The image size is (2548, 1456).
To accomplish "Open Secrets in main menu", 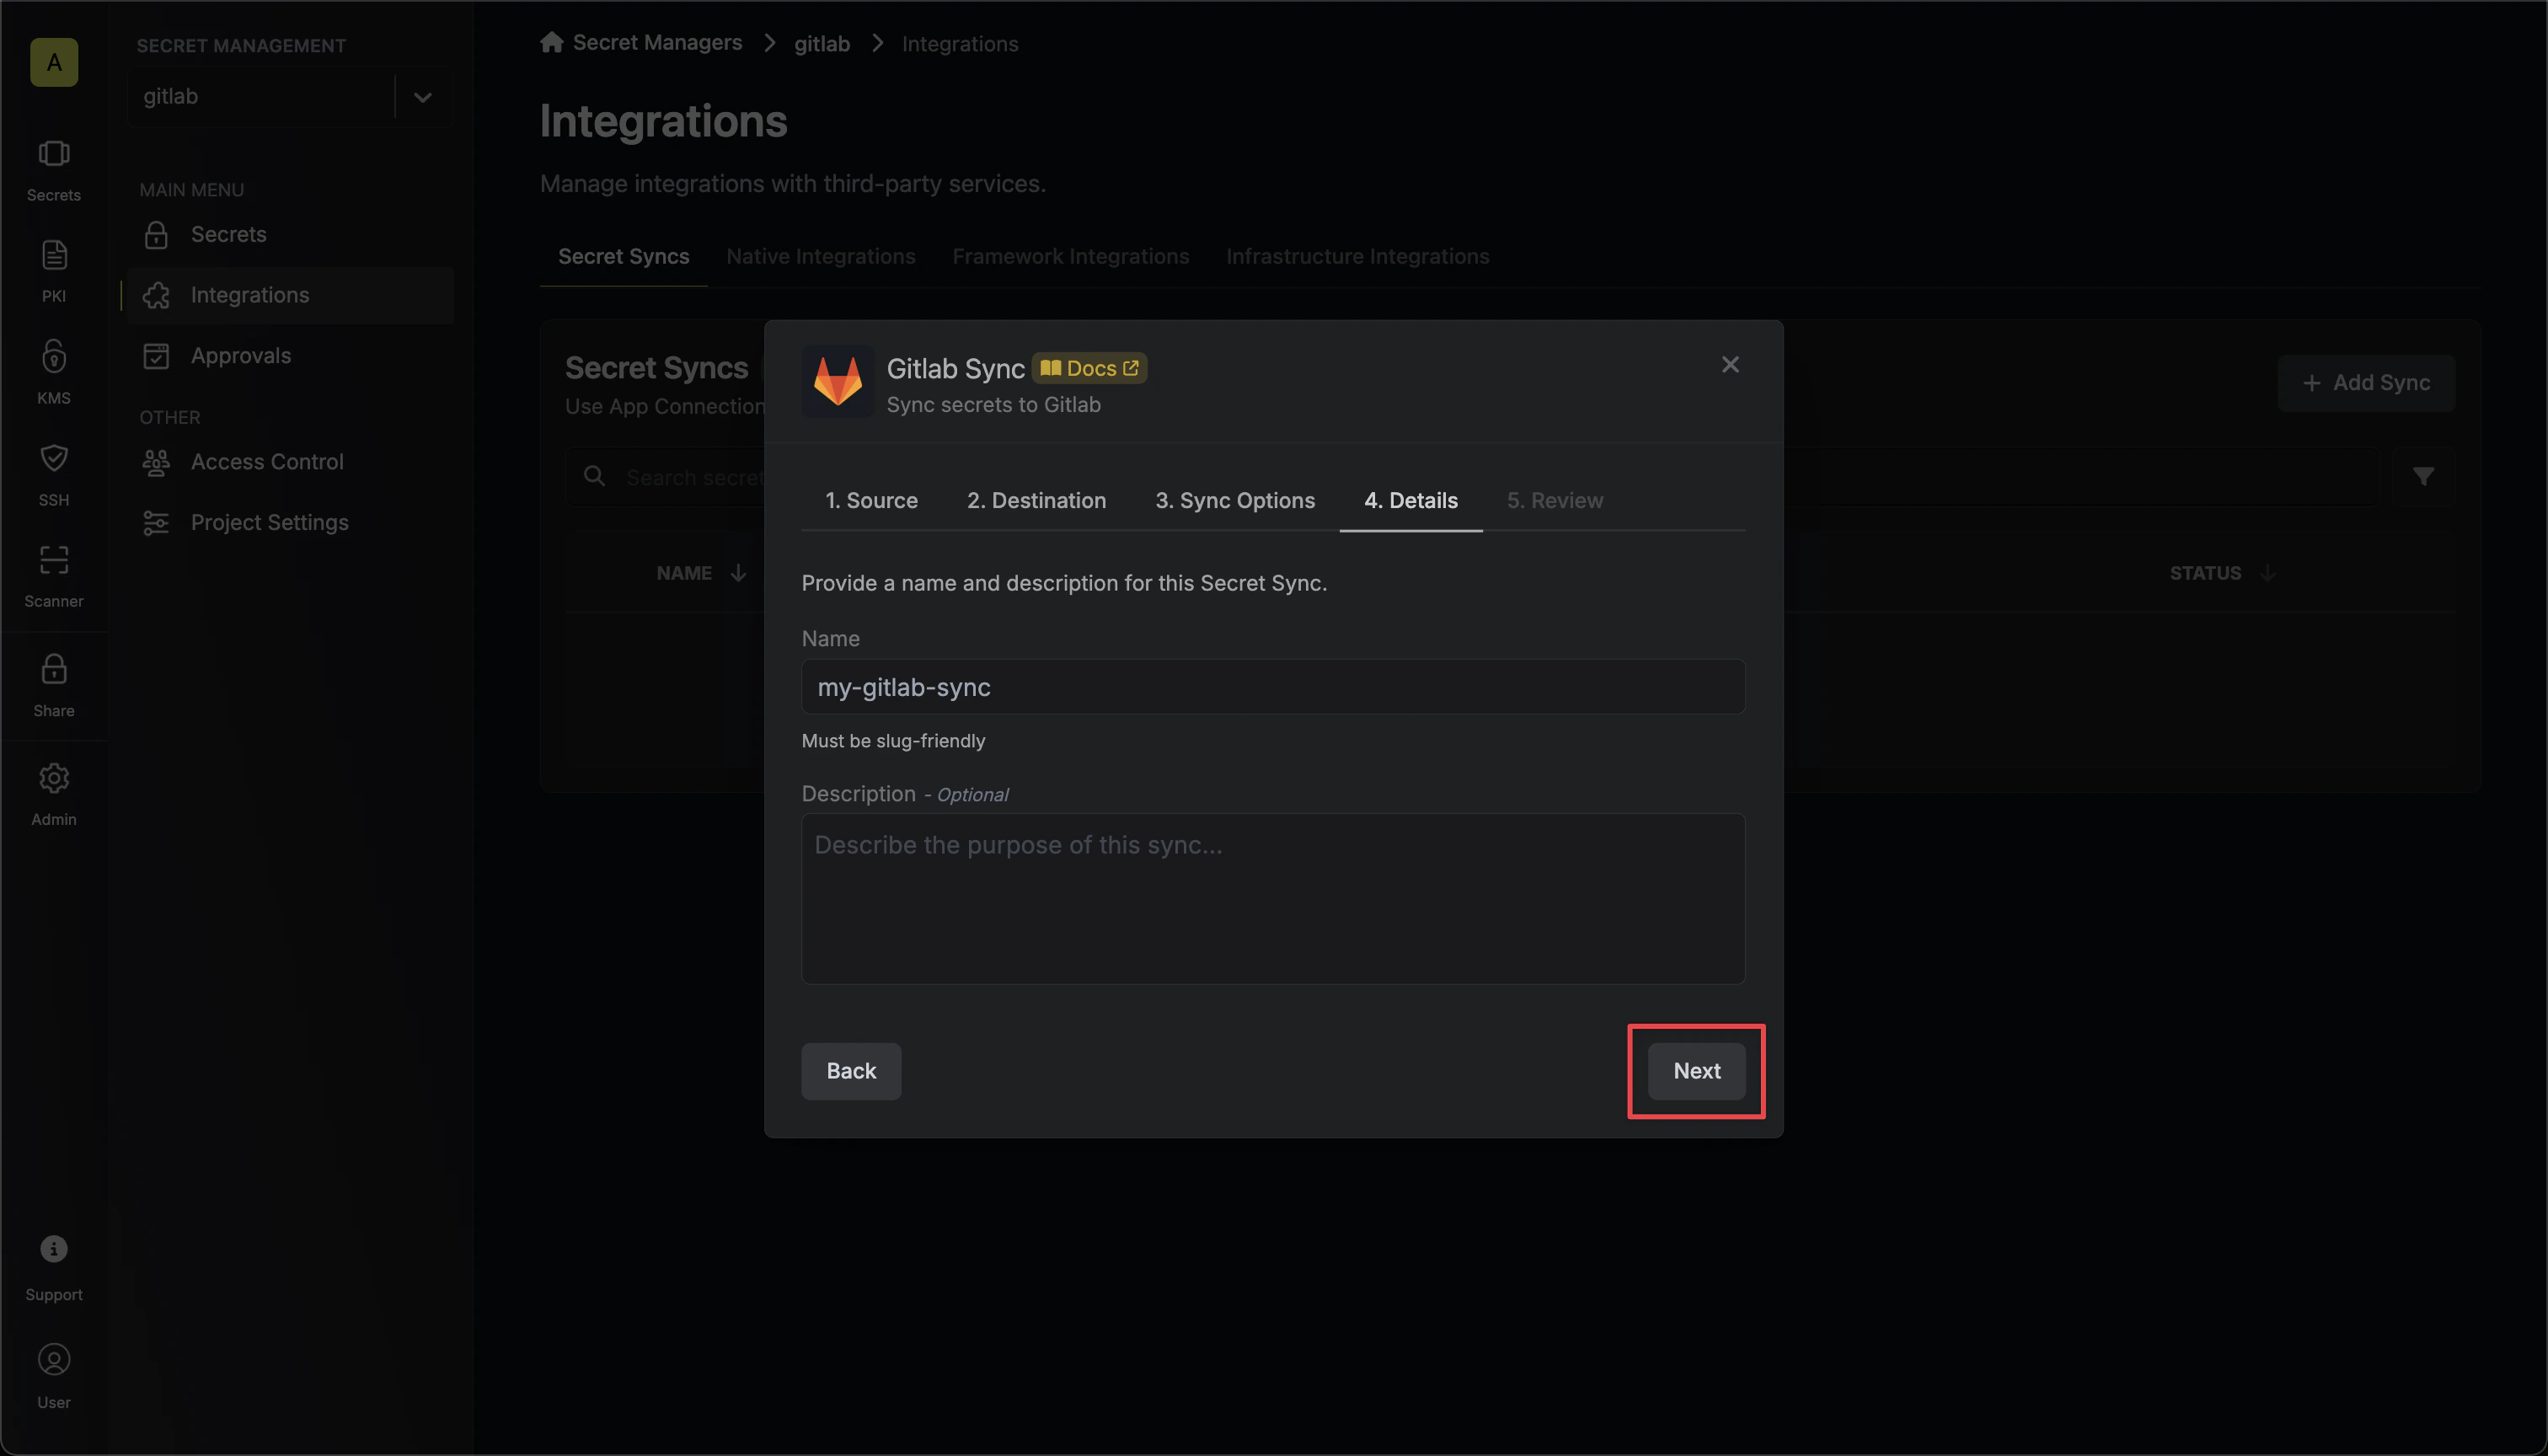I will click(x=290, y=234).
